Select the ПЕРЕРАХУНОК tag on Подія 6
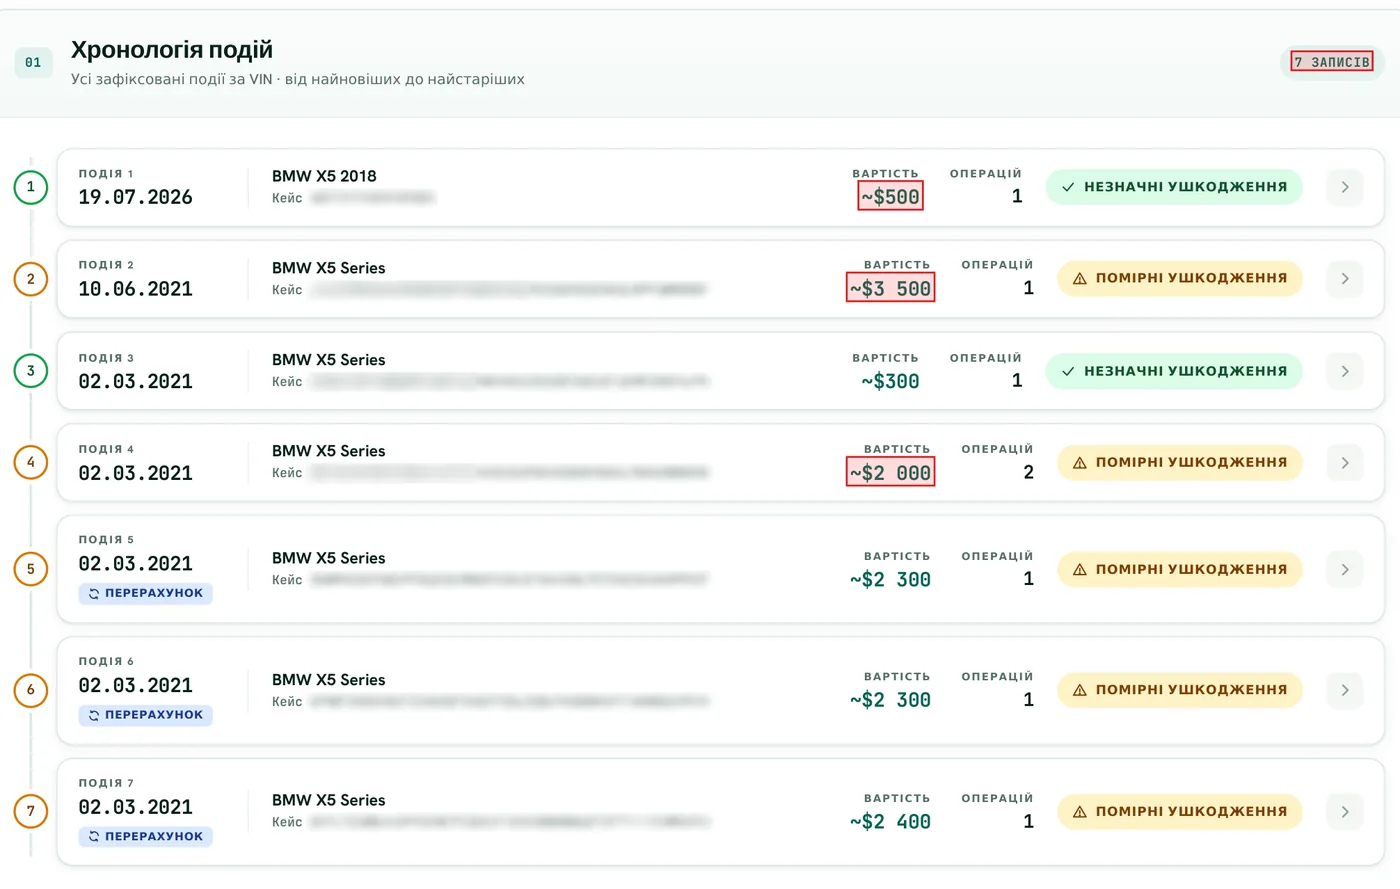The image size is (1400, 889). [x=146, y=715]
